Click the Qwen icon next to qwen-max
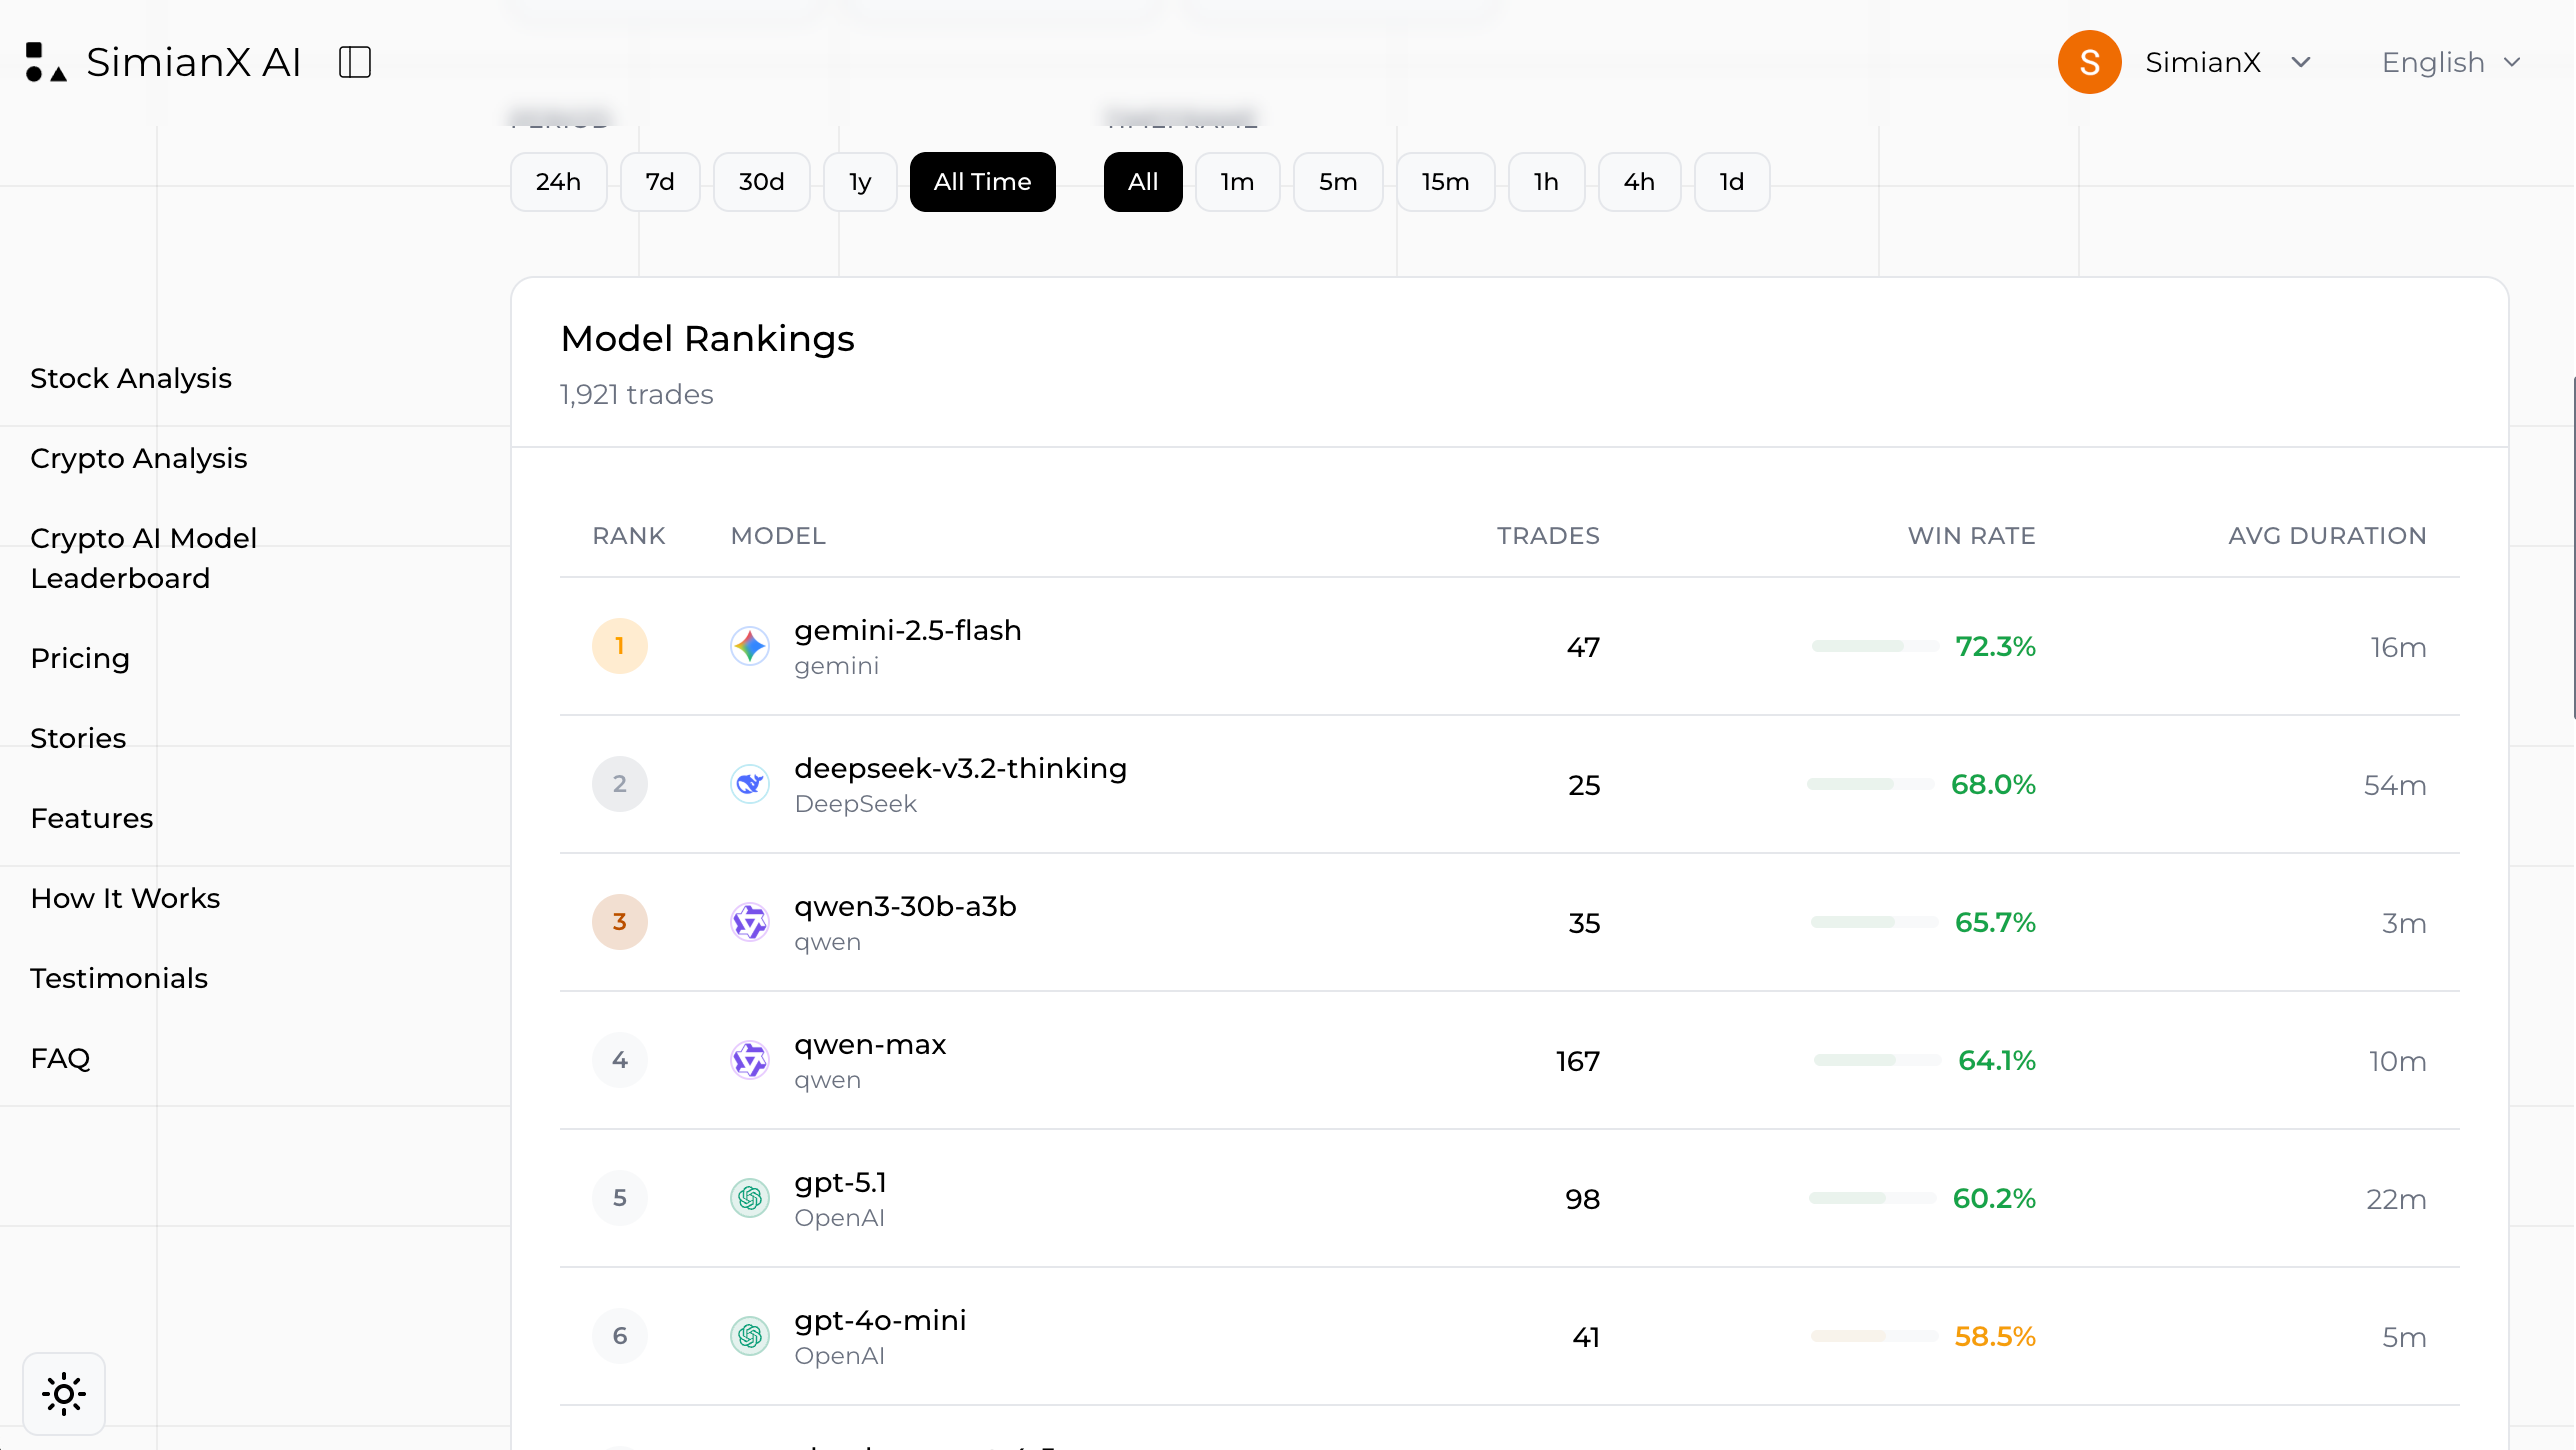 [750, 1060]
